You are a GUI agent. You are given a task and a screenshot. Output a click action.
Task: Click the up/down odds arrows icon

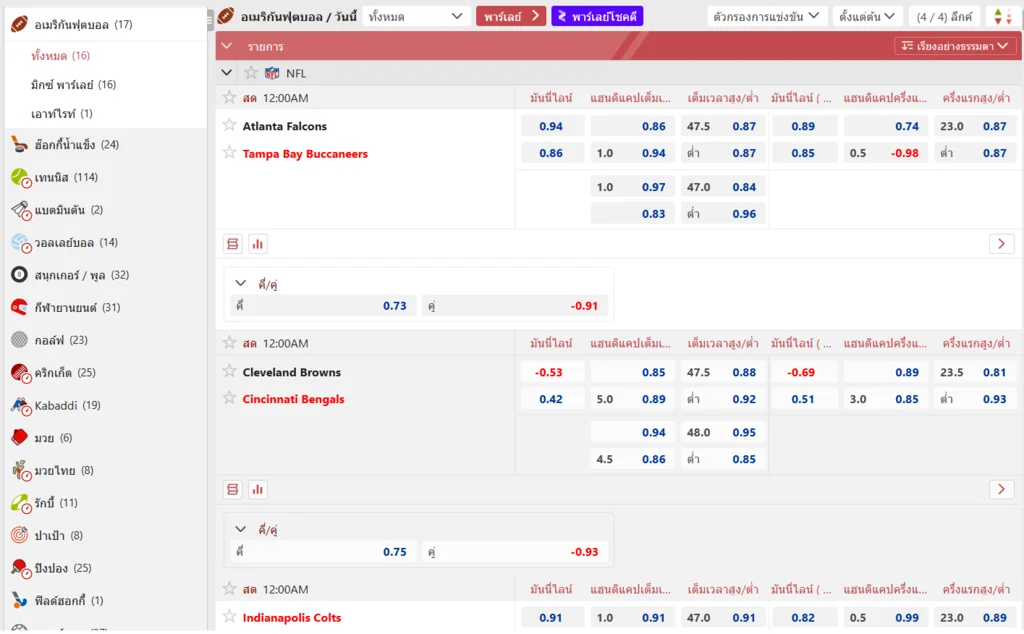click(1002, 17)
